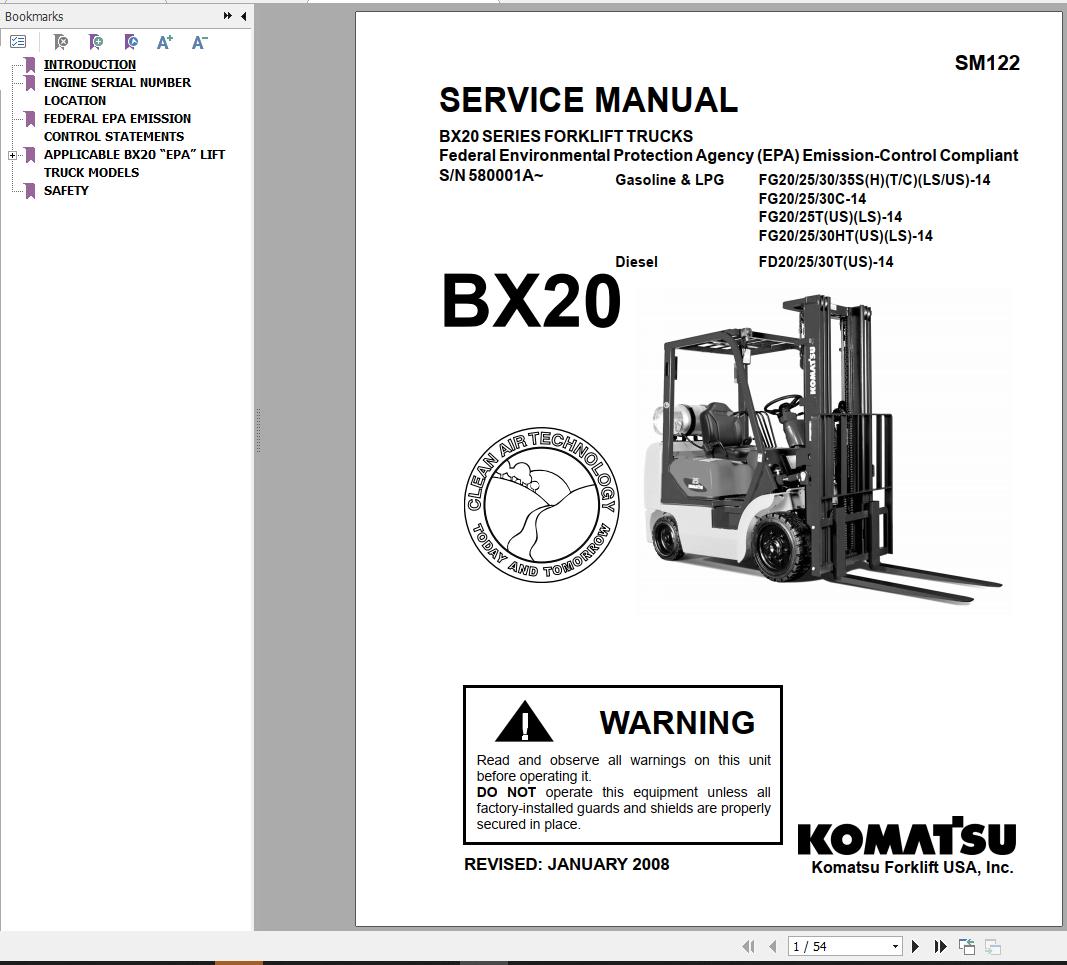Click the previous view icon
Image resolution: width=1067 pixels, height=965 pixels.
(966, 946)
